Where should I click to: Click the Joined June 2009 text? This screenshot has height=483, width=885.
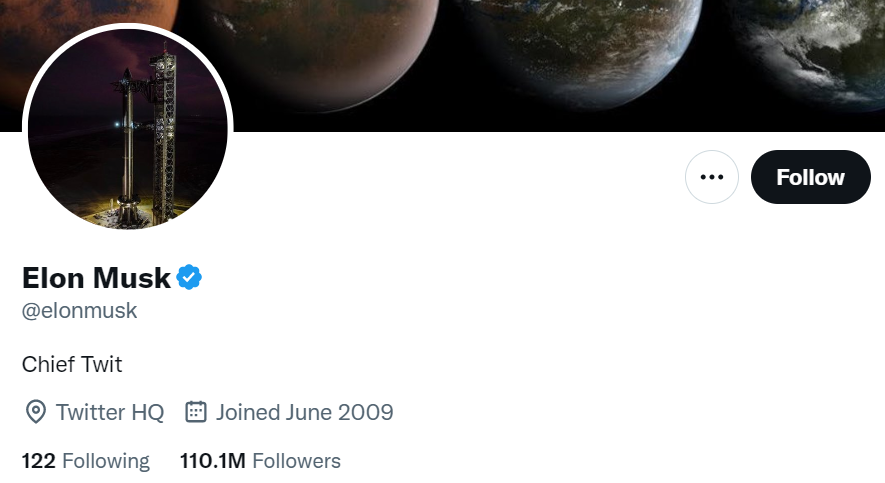(304, 412)
